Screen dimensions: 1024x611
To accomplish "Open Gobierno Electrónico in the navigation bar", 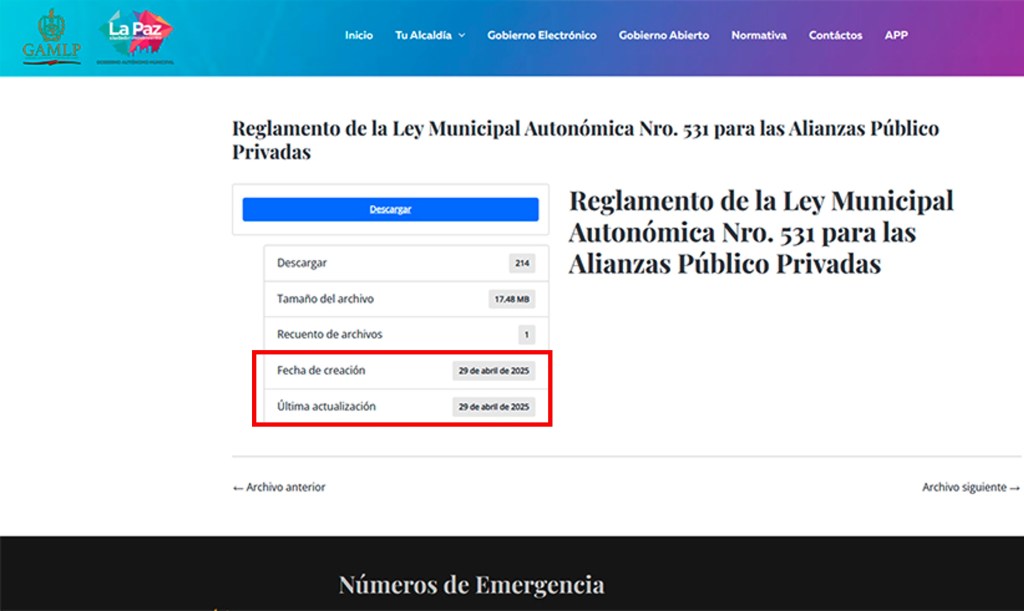I will pos(541,35).
